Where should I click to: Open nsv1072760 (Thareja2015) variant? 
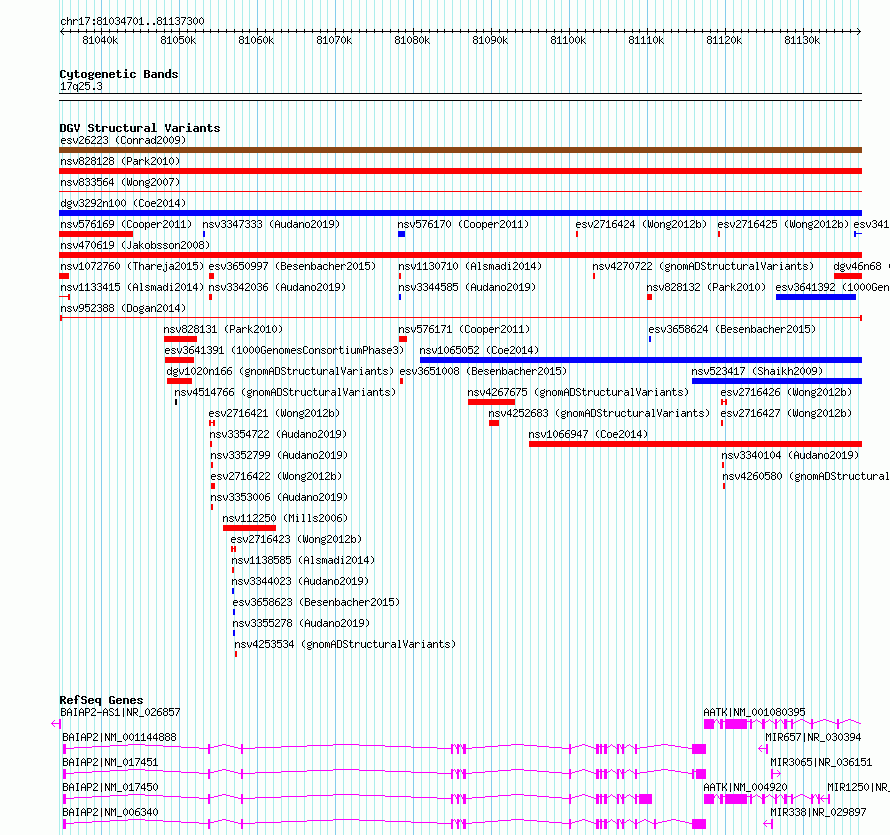[132, 266]
